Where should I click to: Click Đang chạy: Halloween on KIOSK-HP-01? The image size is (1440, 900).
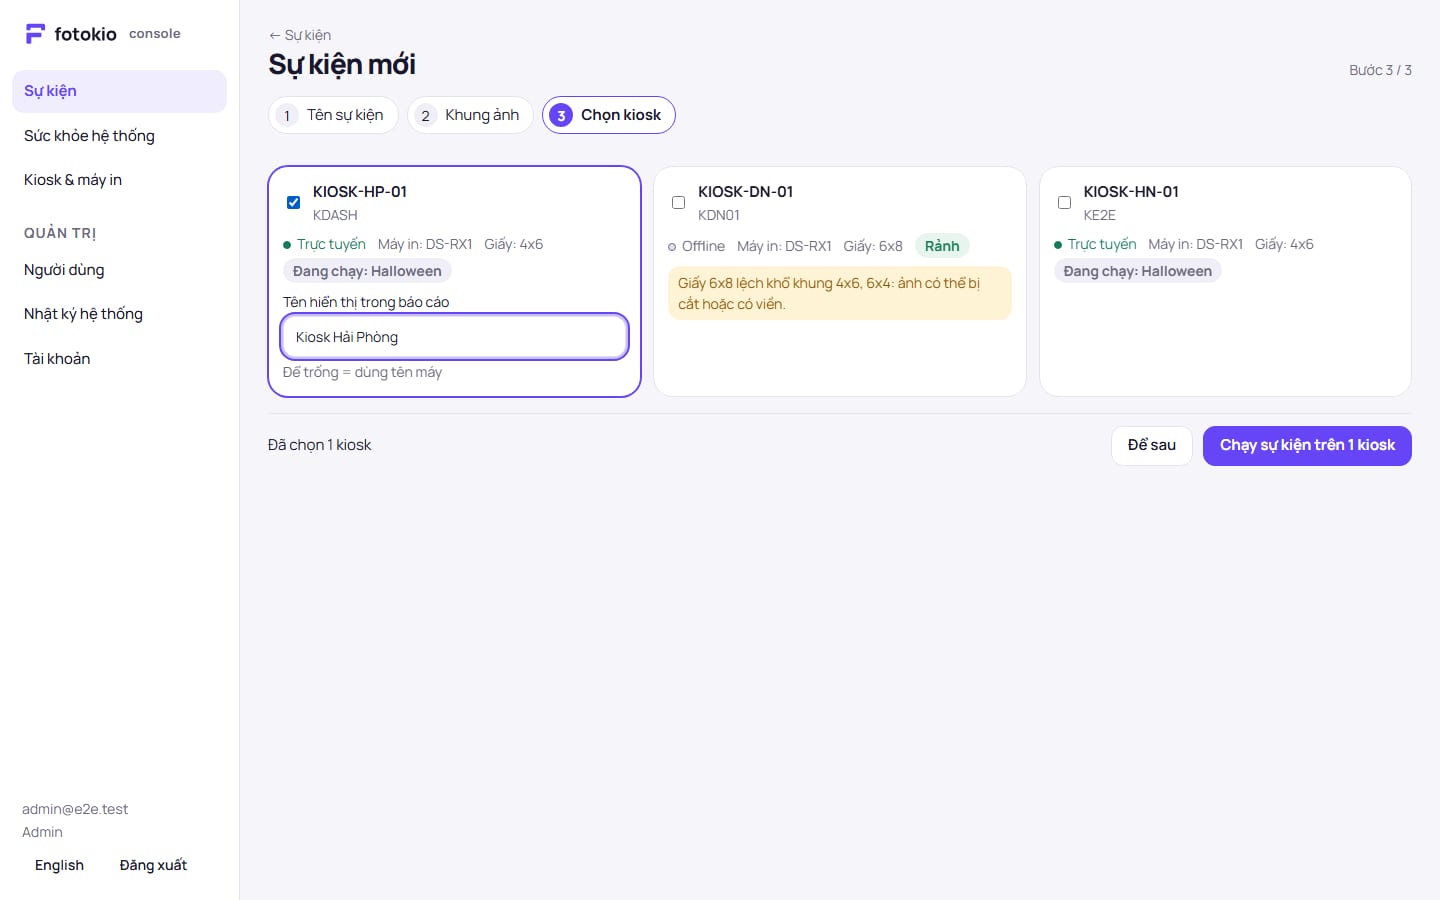[x=367, y=271]
